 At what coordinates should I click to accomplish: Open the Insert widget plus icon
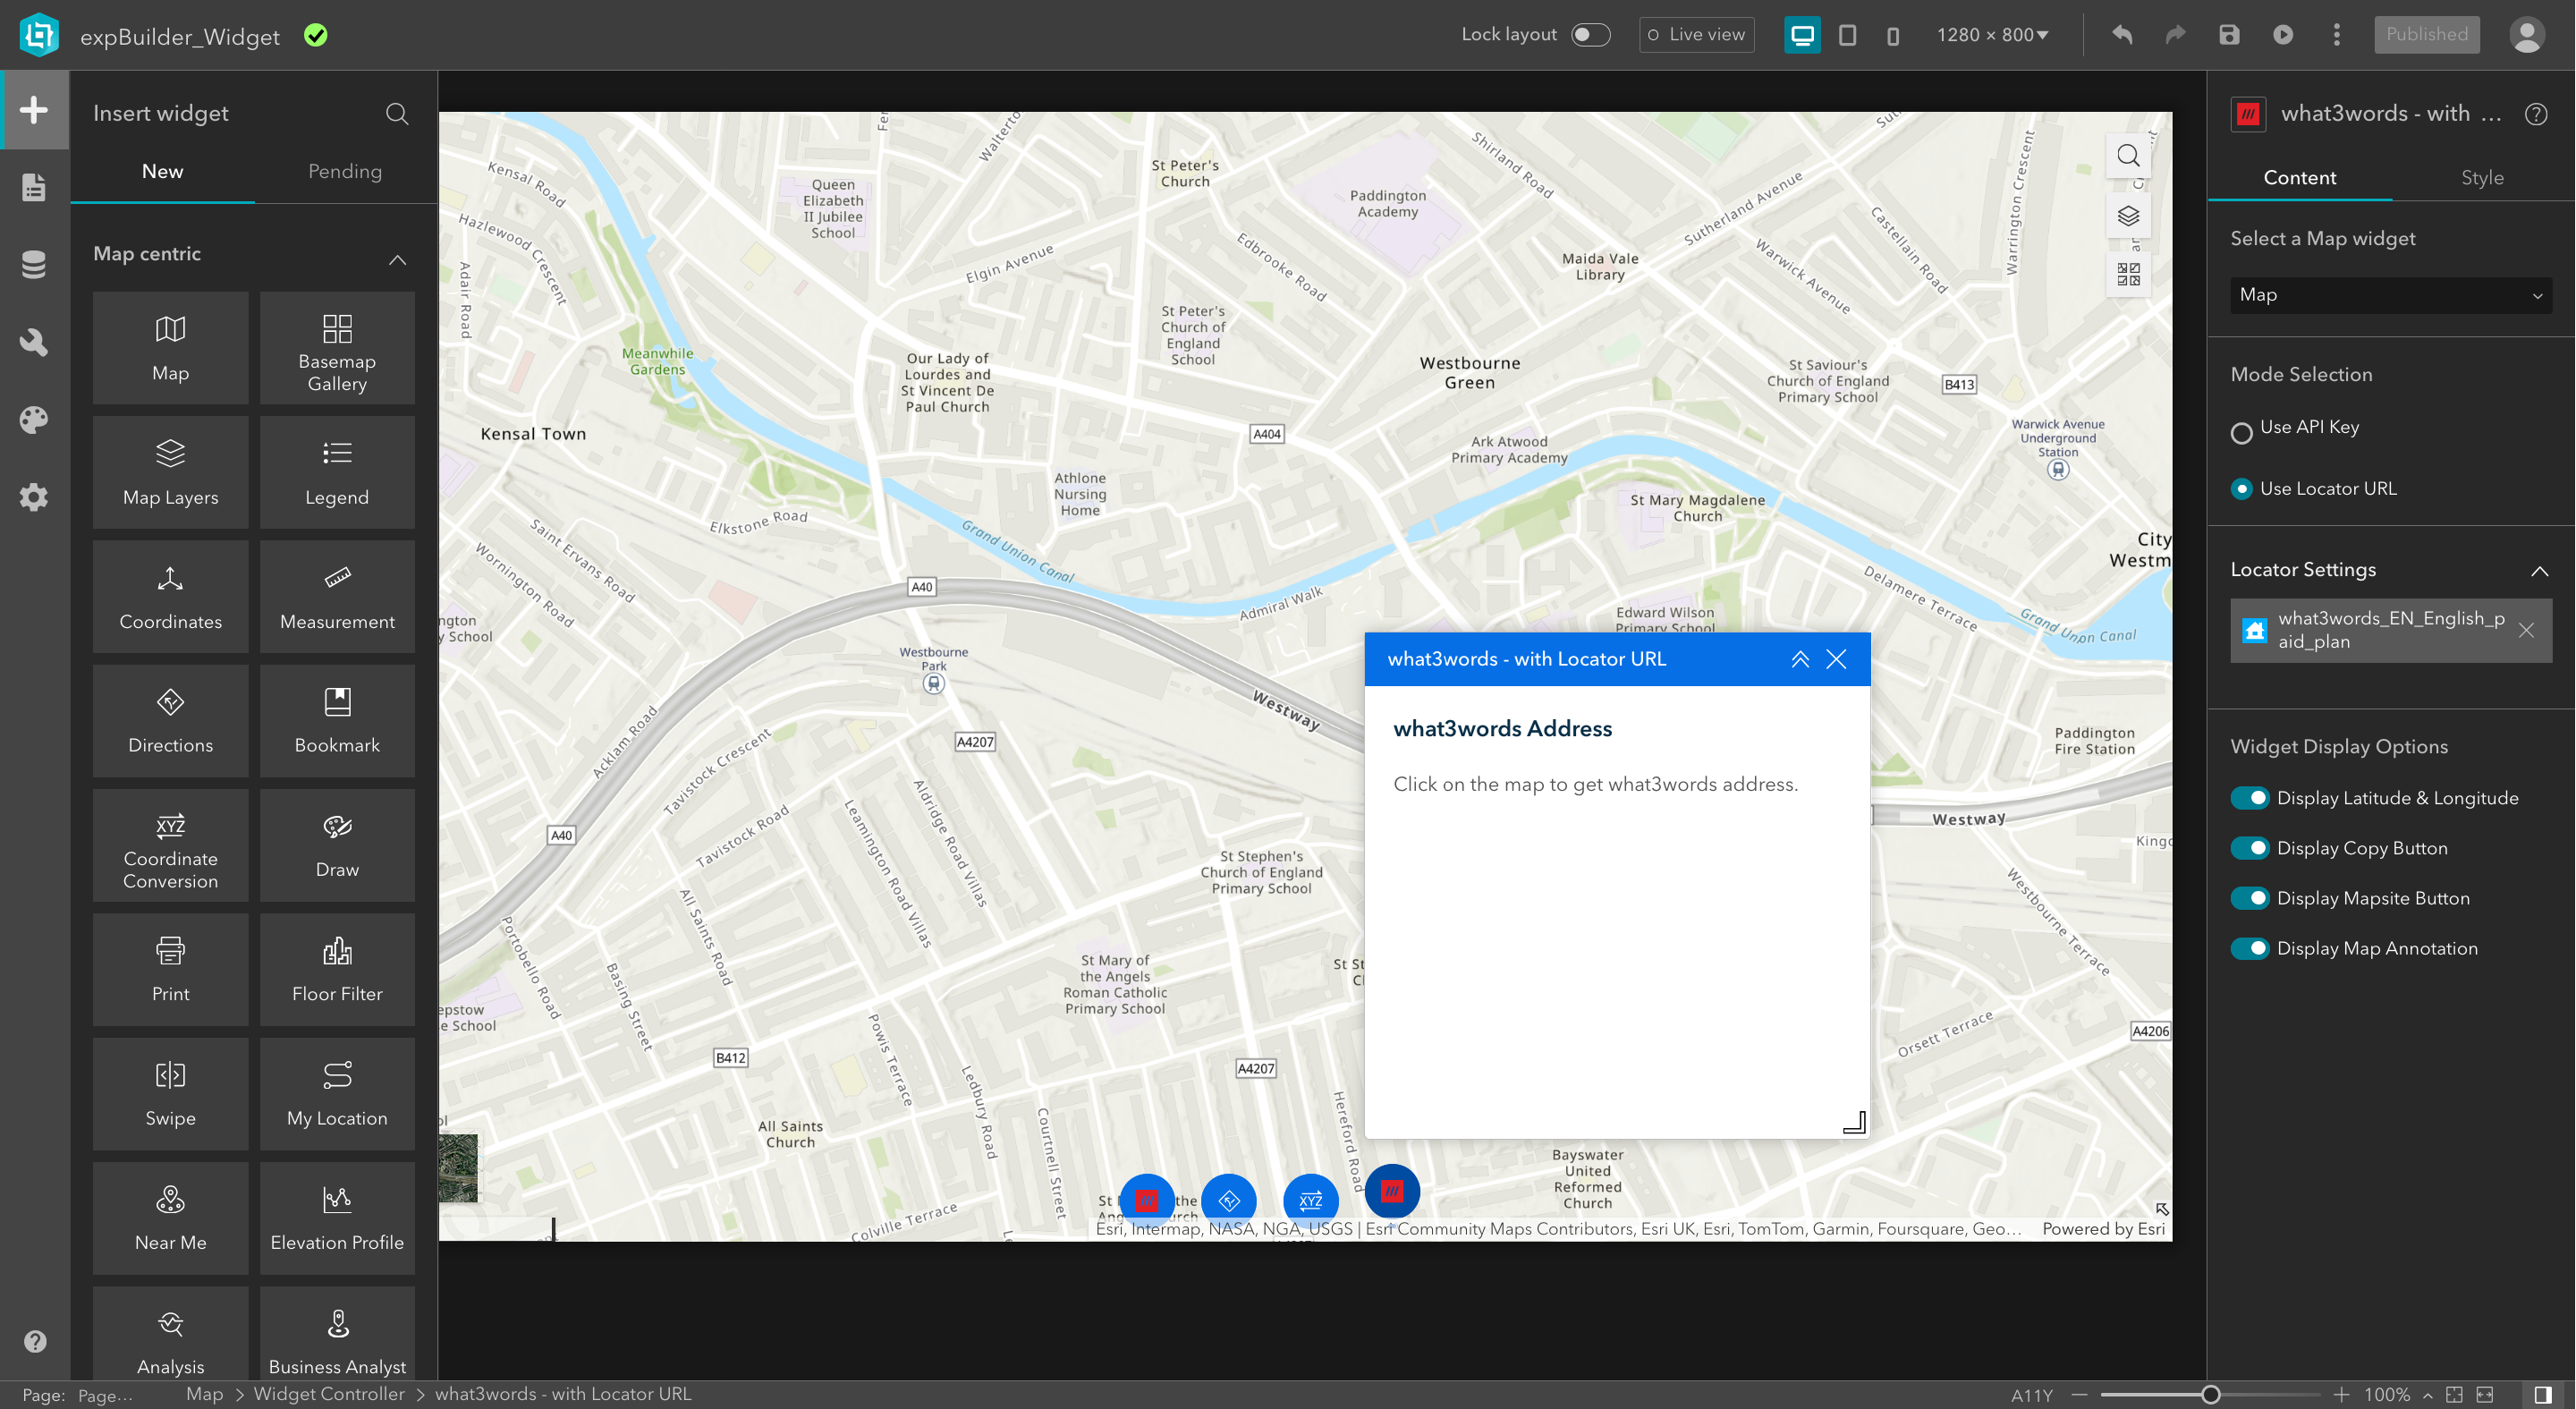pyautogui.click(x=34, y=110)
